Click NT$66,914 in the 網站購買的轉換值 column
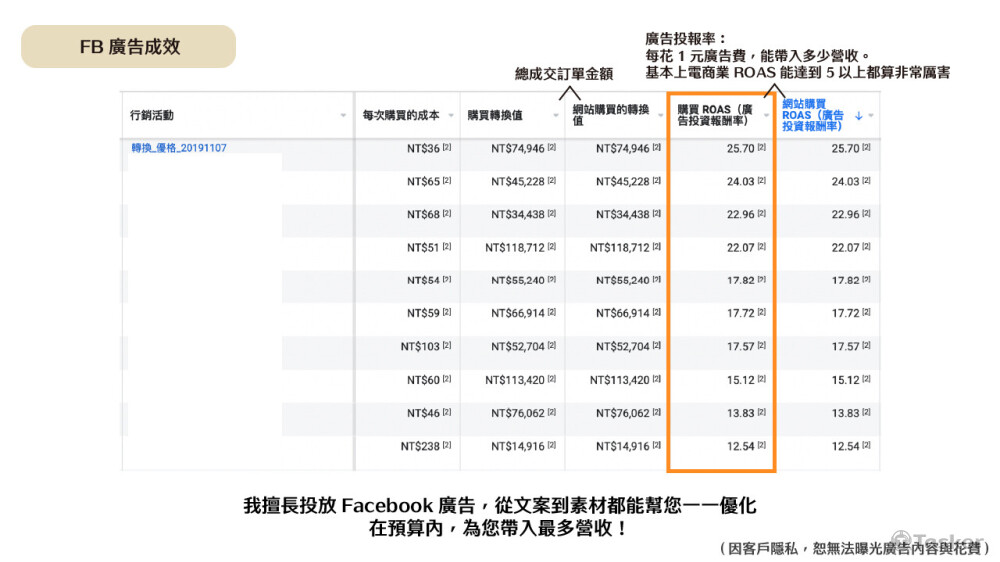This screenshot has height=562, width=1000. click(x=622, y=314)
